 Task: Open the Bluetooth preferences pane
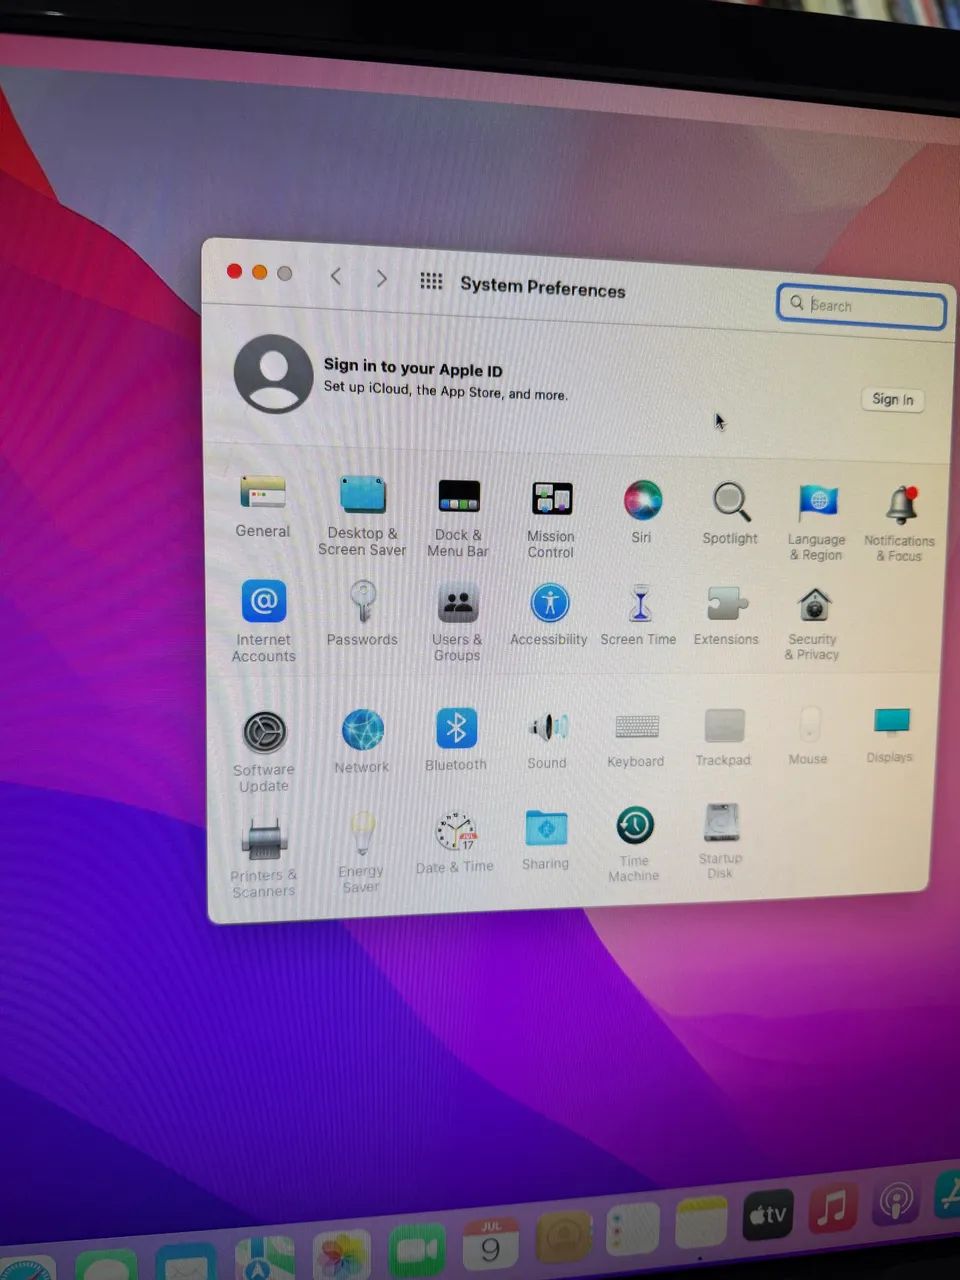(x=456, y=739)
